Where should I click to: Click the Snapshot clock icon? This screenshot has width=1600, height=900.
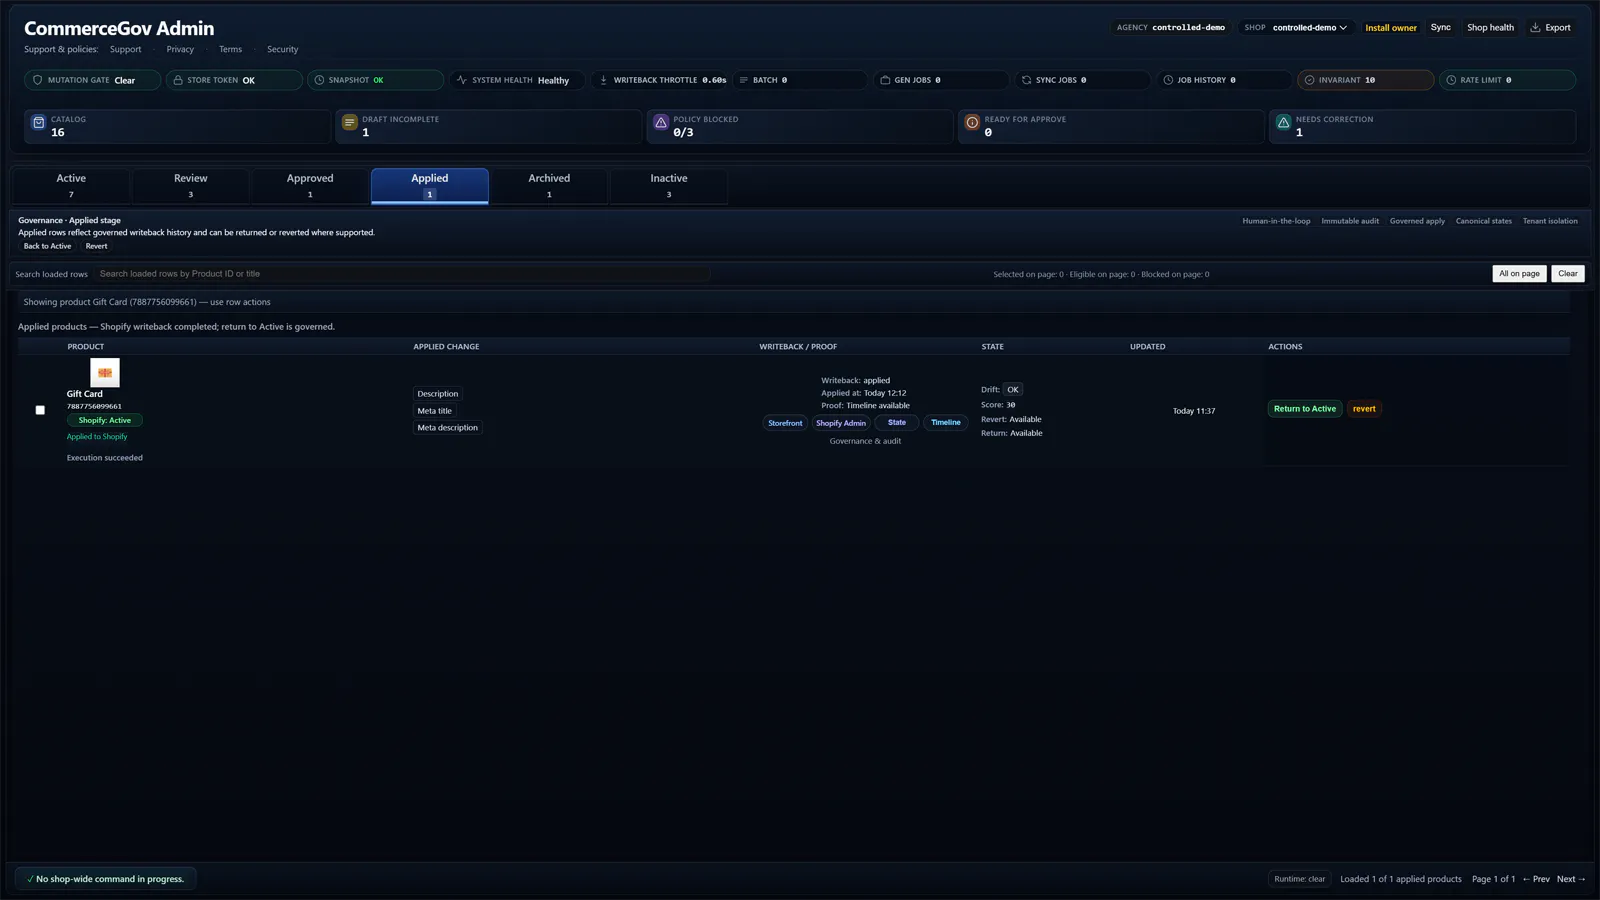[319, 80]
